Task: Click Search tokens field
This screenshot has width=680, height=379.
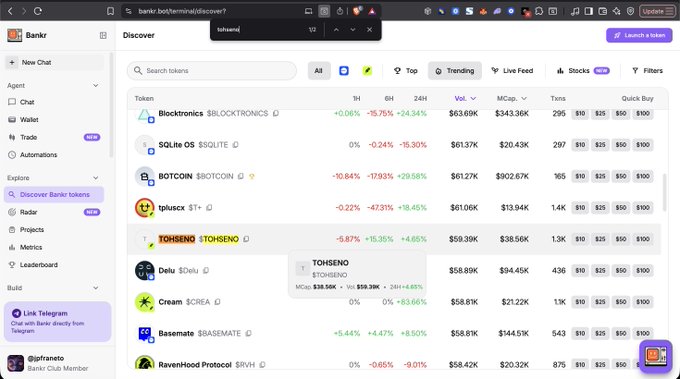Action: pos(212,71)
